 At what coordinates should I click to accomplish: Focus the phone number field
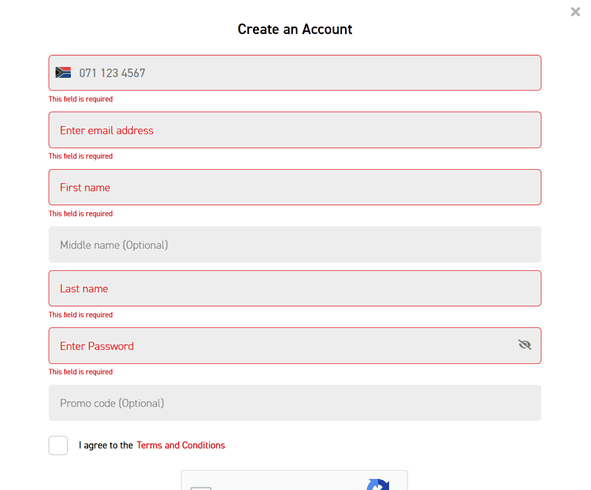[295, 73]
